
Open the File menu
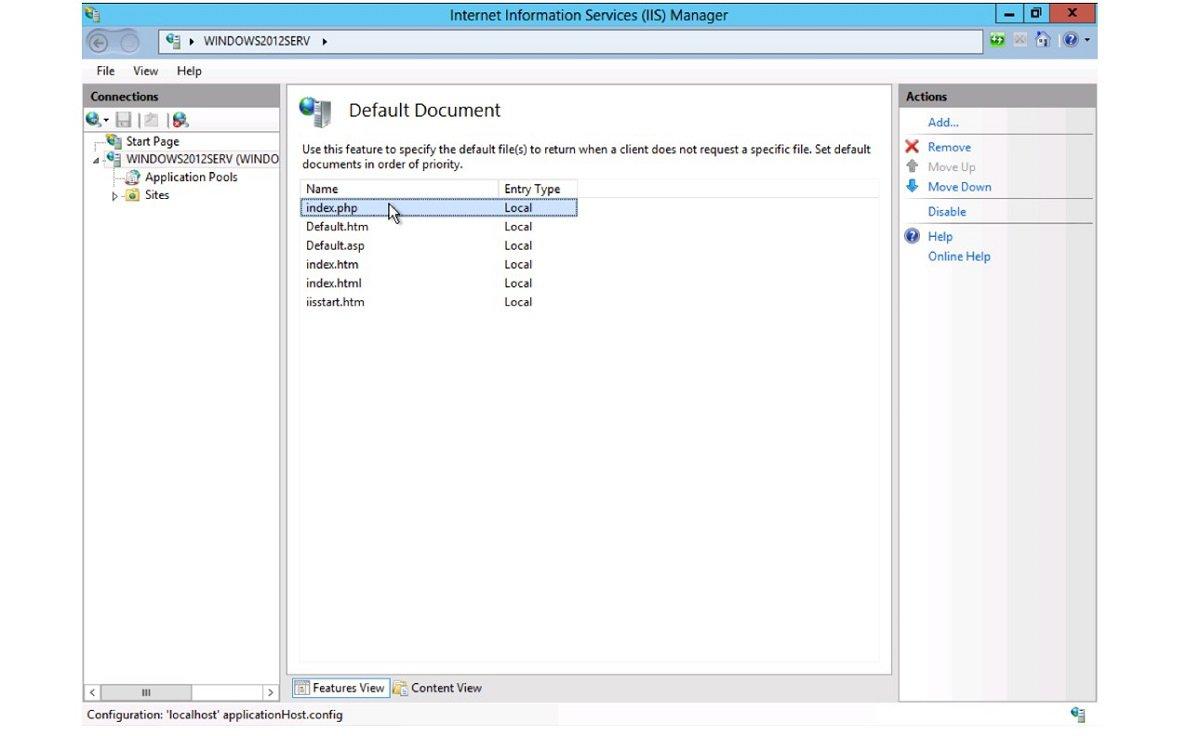coord(105,71)
